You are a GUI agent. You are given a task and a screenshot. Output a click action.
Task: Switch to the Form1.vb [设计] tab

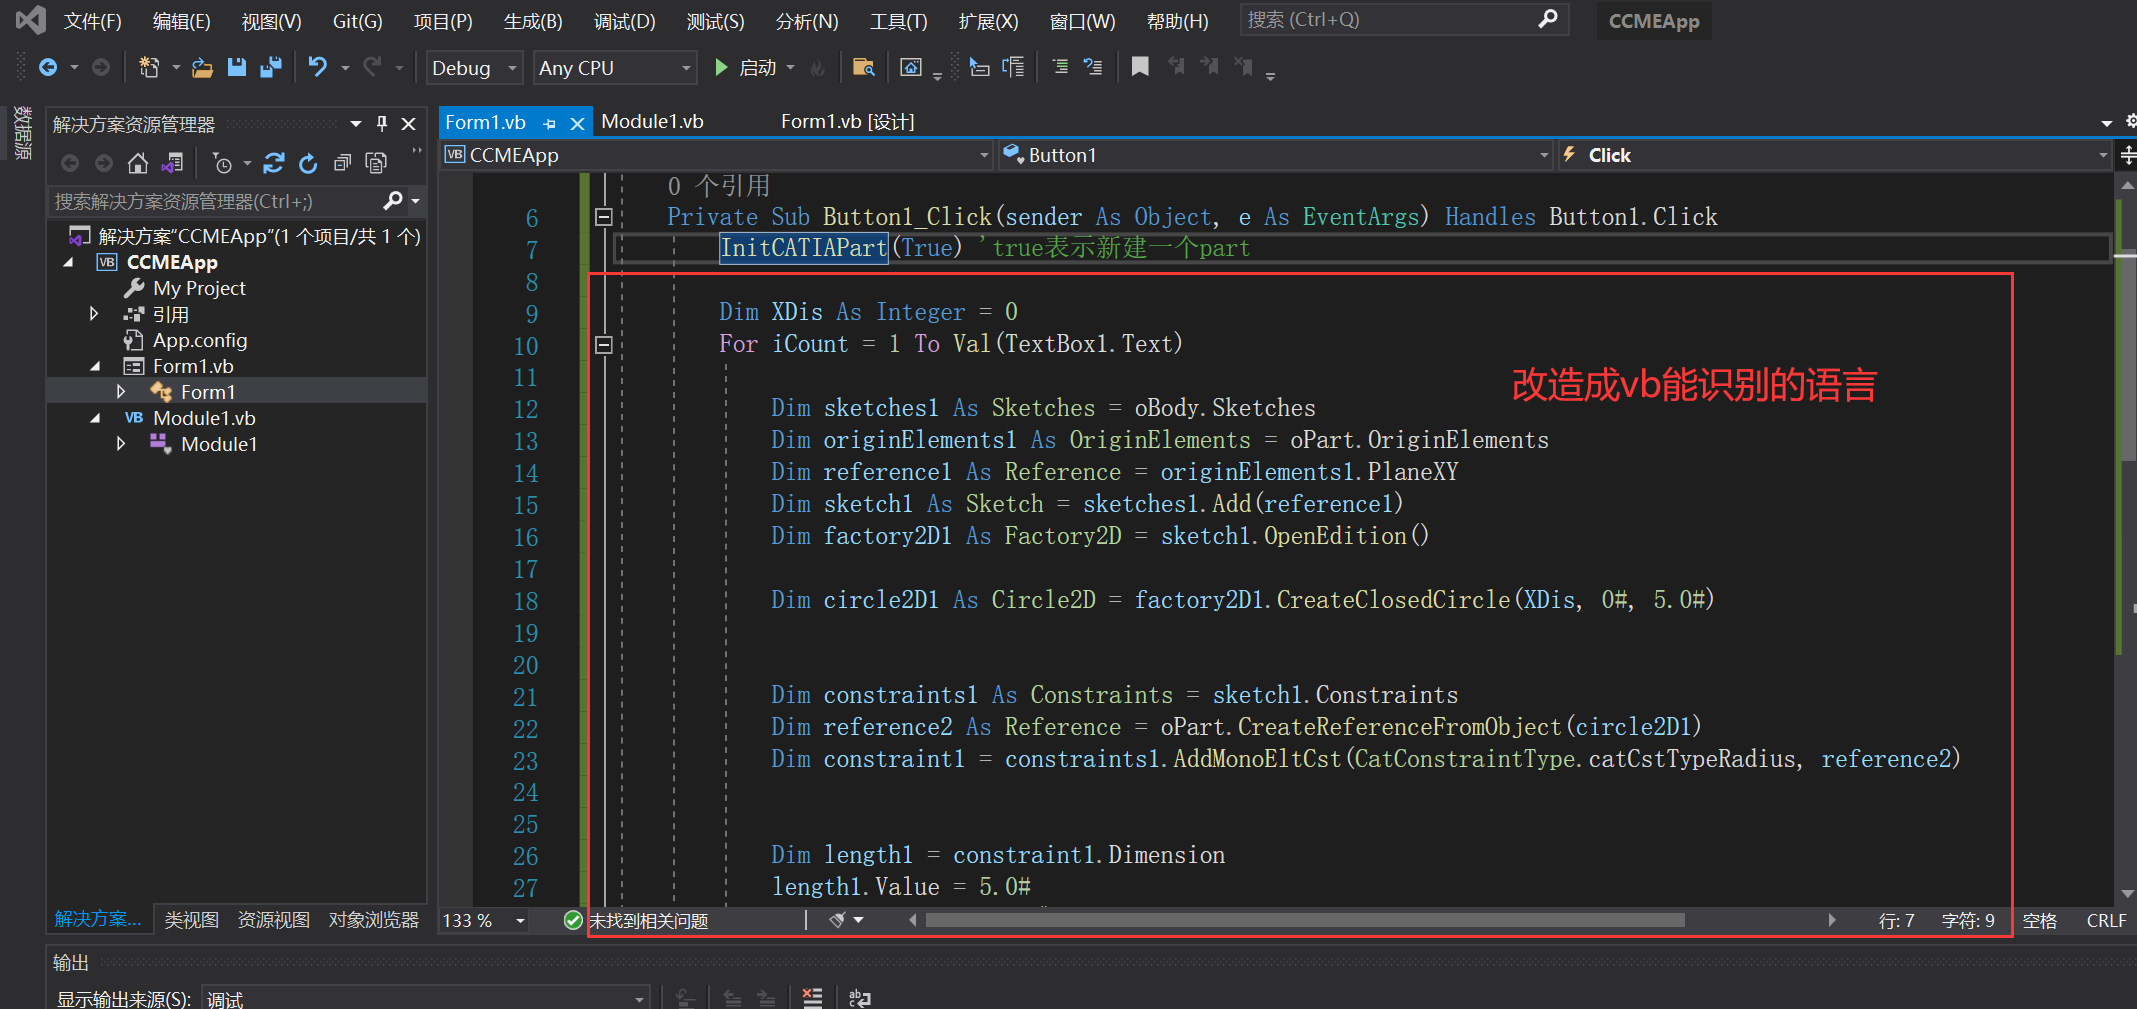tap(847, 122)
